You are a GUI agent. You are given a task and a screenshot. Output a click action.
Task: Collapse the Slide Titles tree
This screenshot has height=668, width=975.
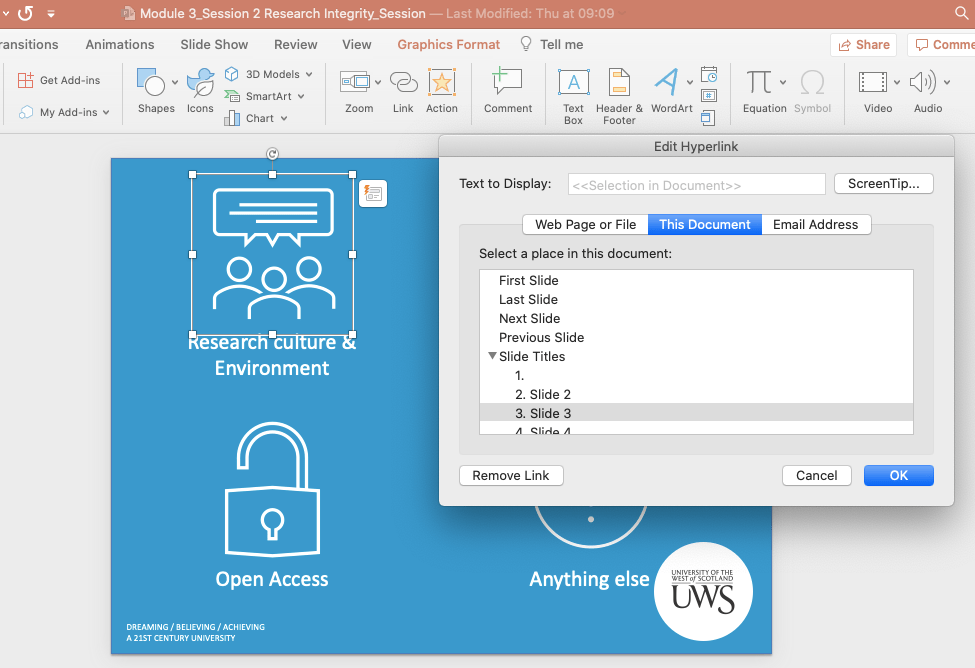pyautogui.click(x=492, y=356)
